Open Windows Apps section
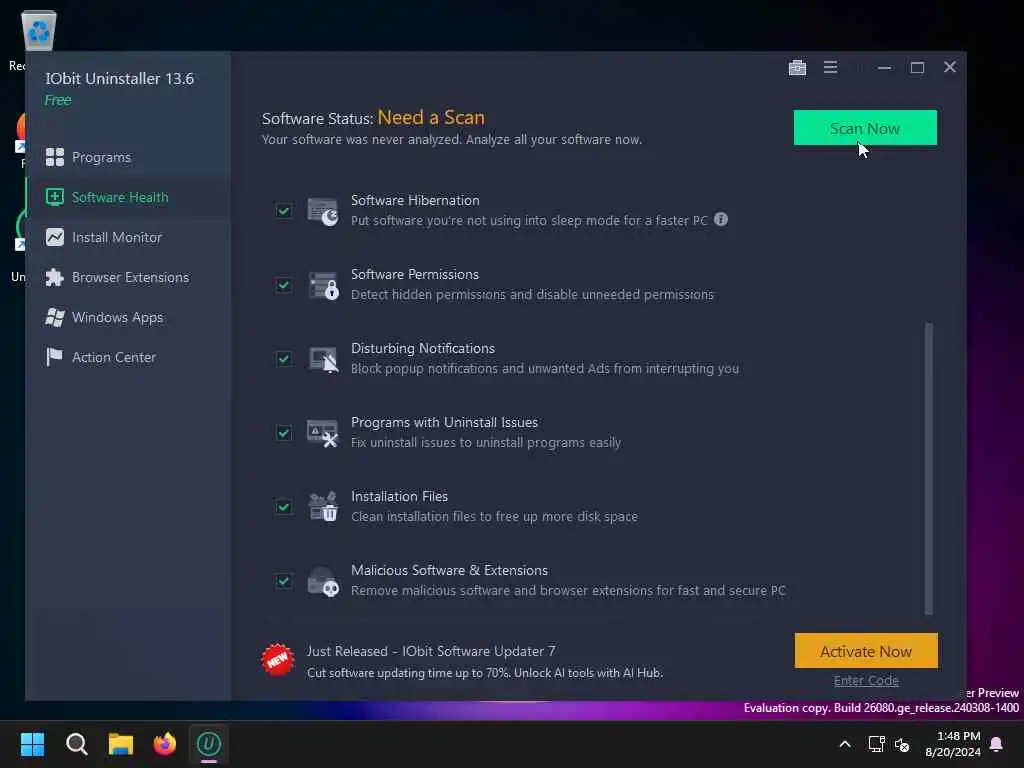1024x768 pixels. pyautogui.click(x=129, y=317)
